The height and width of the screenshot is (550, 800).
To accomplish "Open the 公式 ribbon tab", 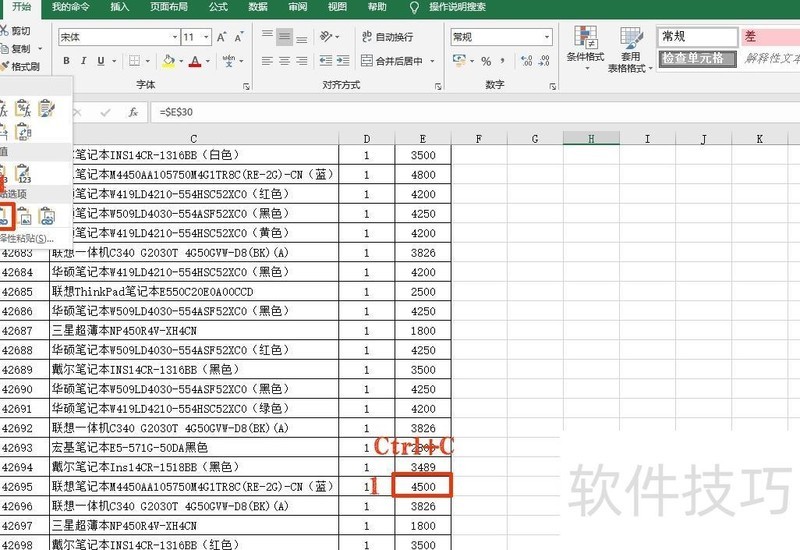I will click(x=218, y=7).
